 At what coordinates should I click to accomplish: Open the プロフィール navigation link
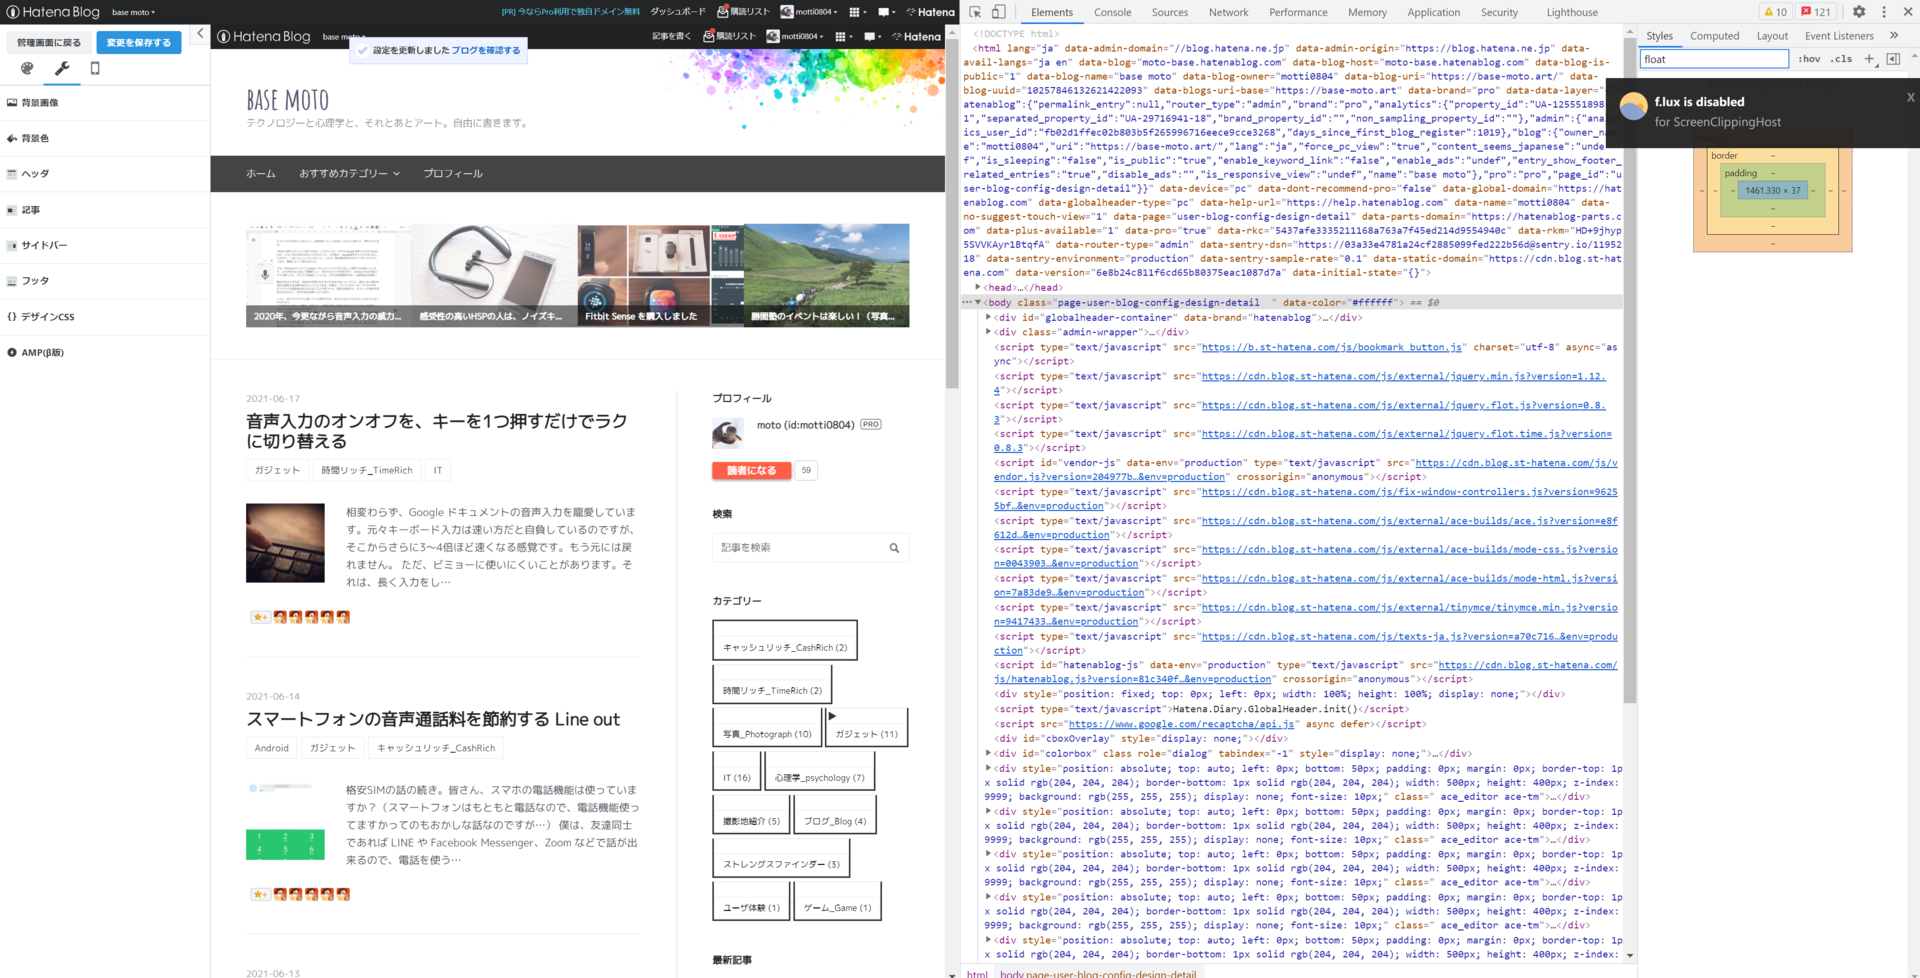[453, 173]
